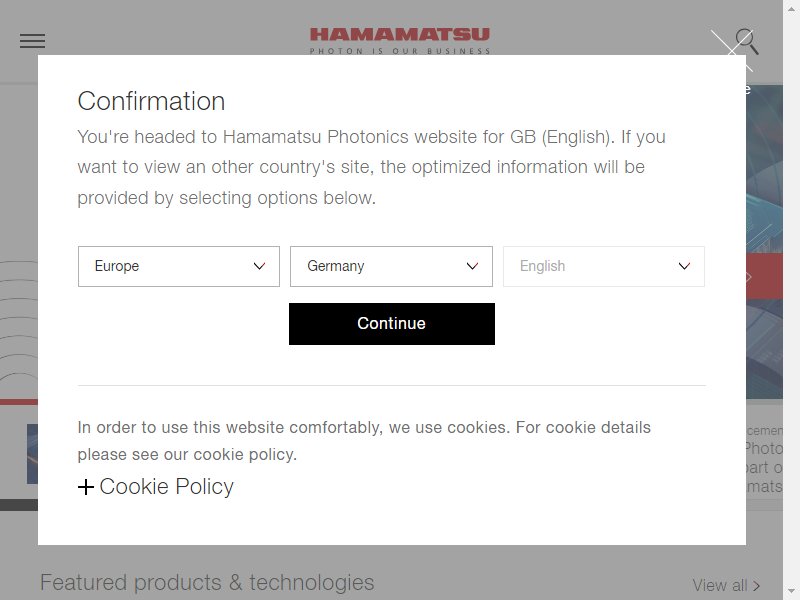Open the English language dropdown
This screenshot has height=600, width=800.
604,266
